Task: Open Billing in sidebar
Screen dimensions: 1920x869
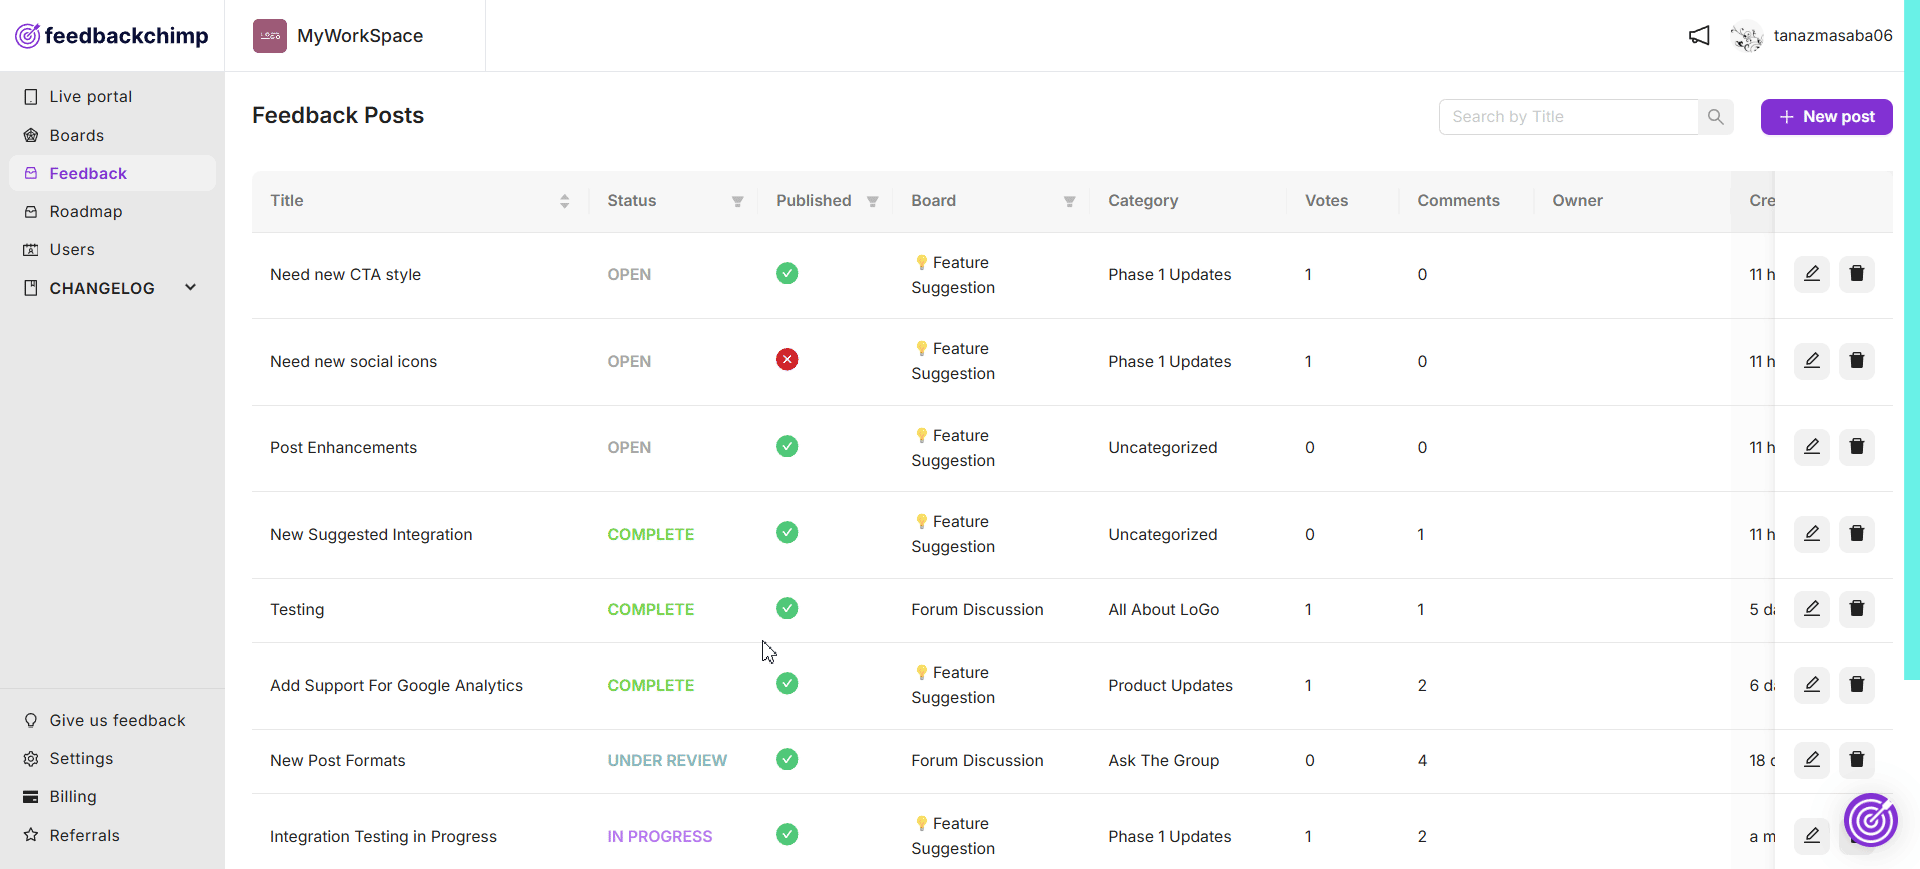Action: (112, 796)
